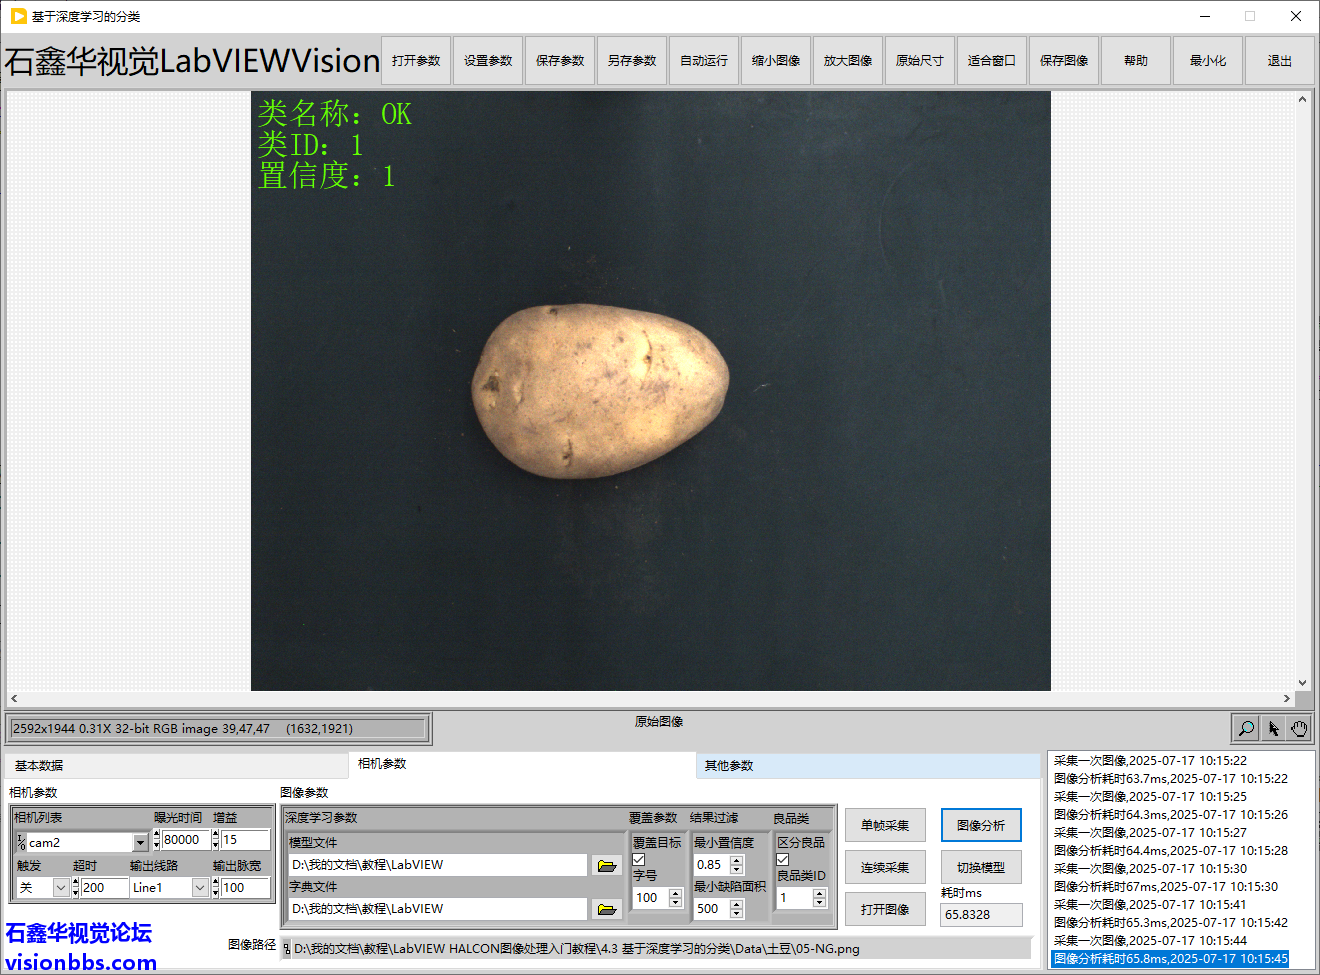Select the hand pan tool
This screenshot has height=975, width=1320.
pos(1299,728)
